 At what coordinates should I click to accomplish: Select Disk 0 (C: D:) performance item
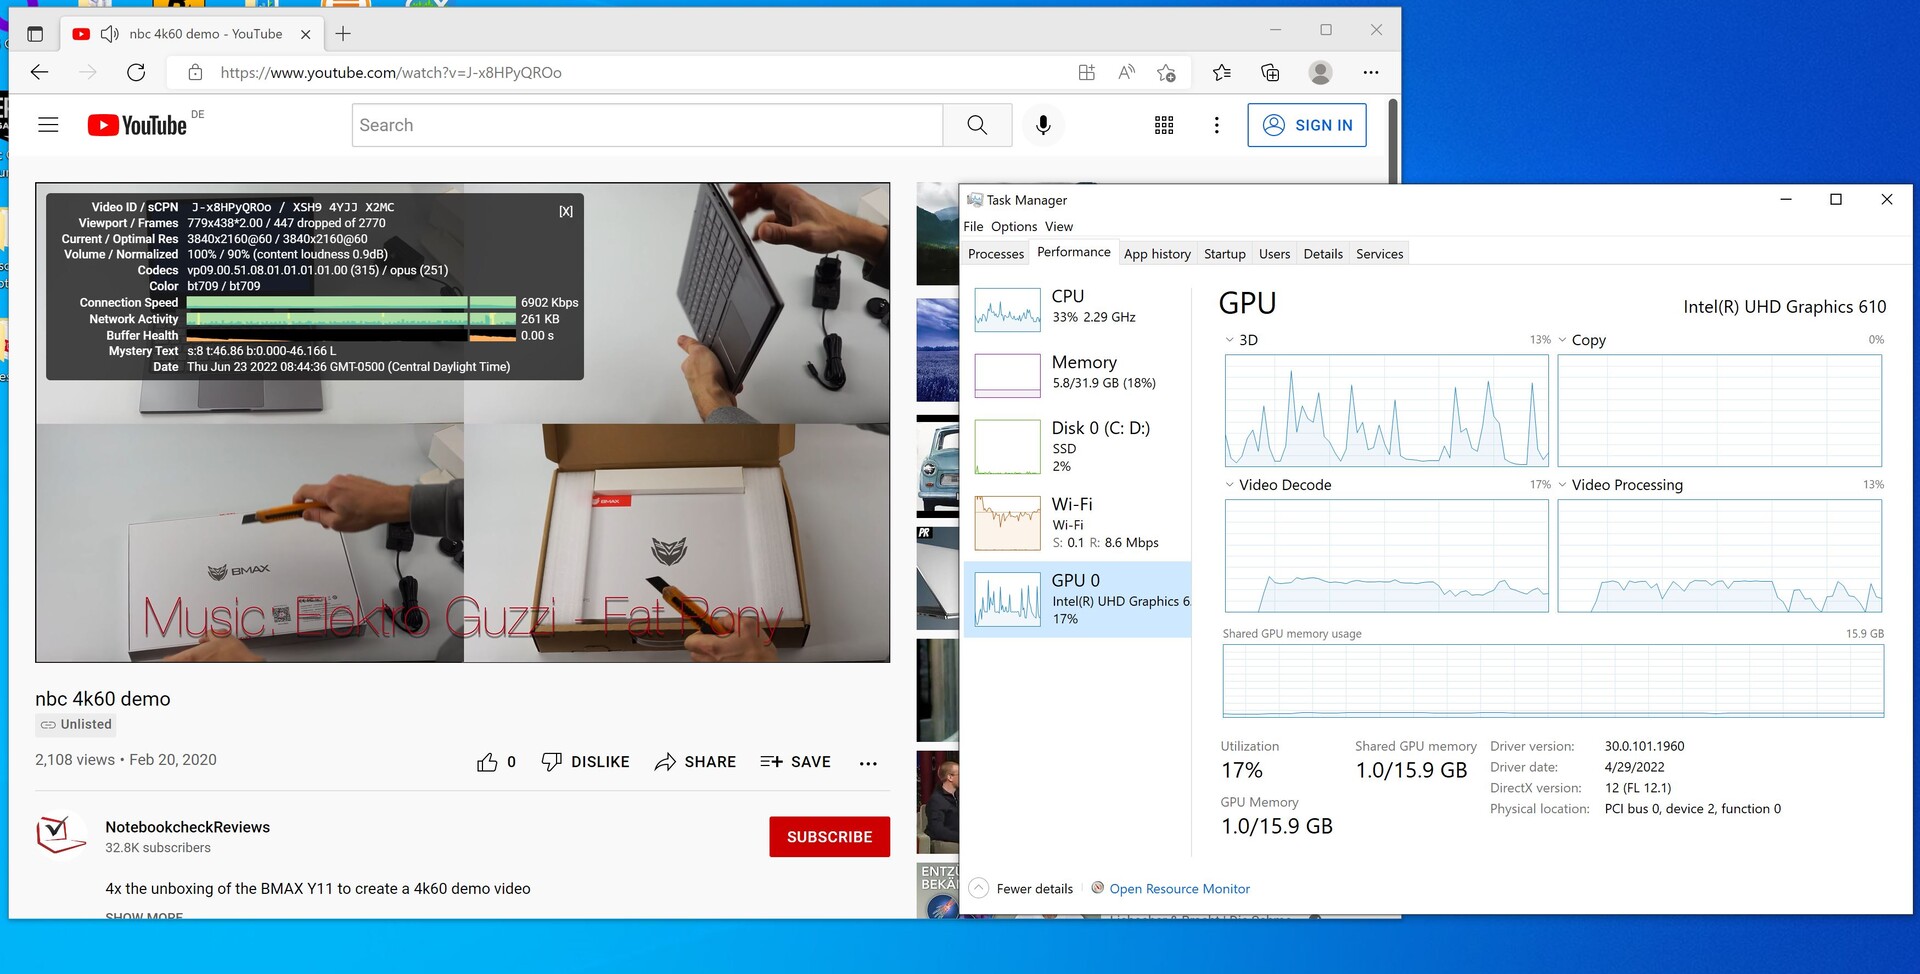tap(1077, 446)
